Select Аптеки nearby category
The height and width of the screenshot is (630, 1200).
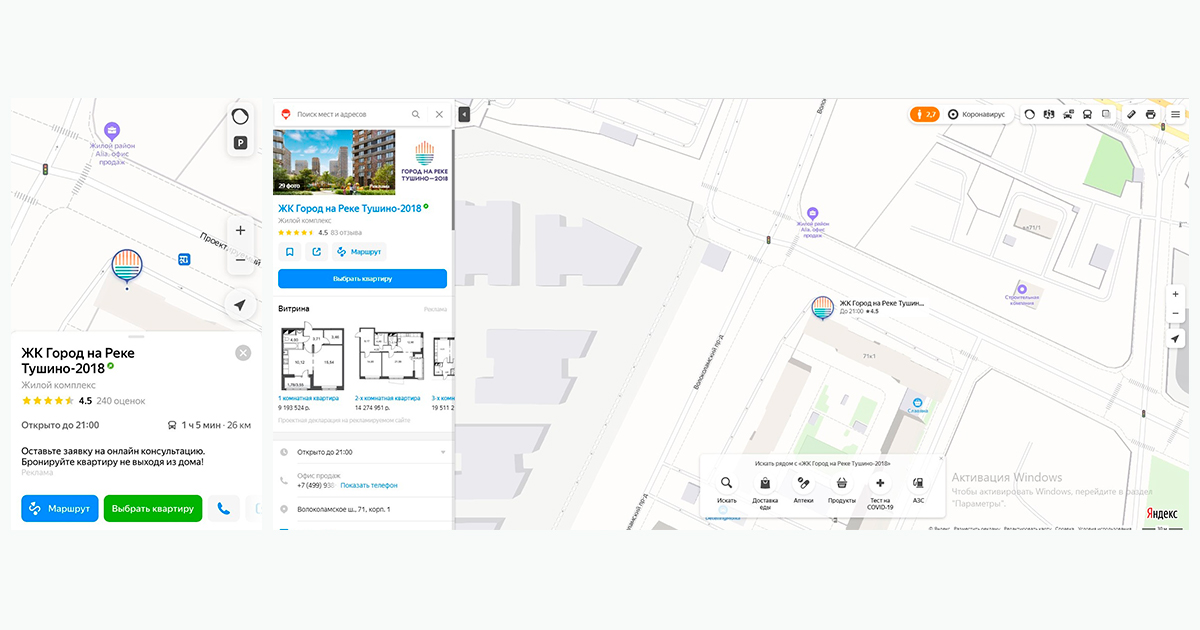(x=803, y=488)
